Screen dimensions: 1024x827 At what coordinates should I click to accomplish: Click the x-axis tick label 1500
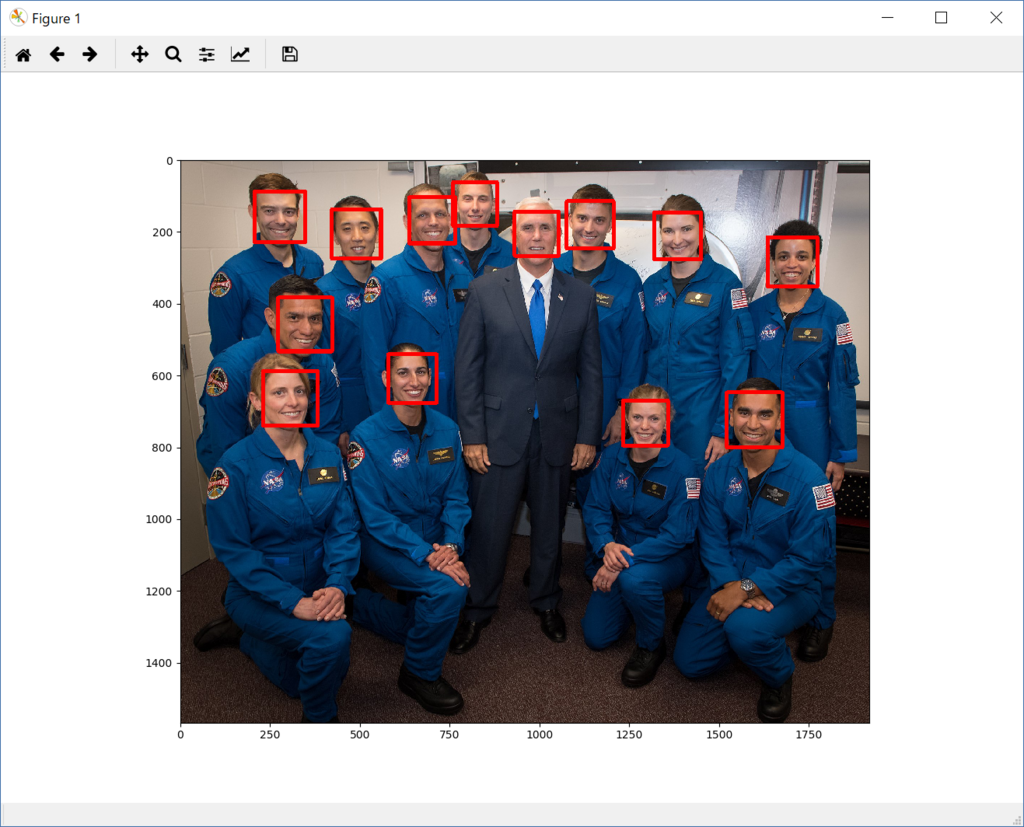(x=719, y=735)
